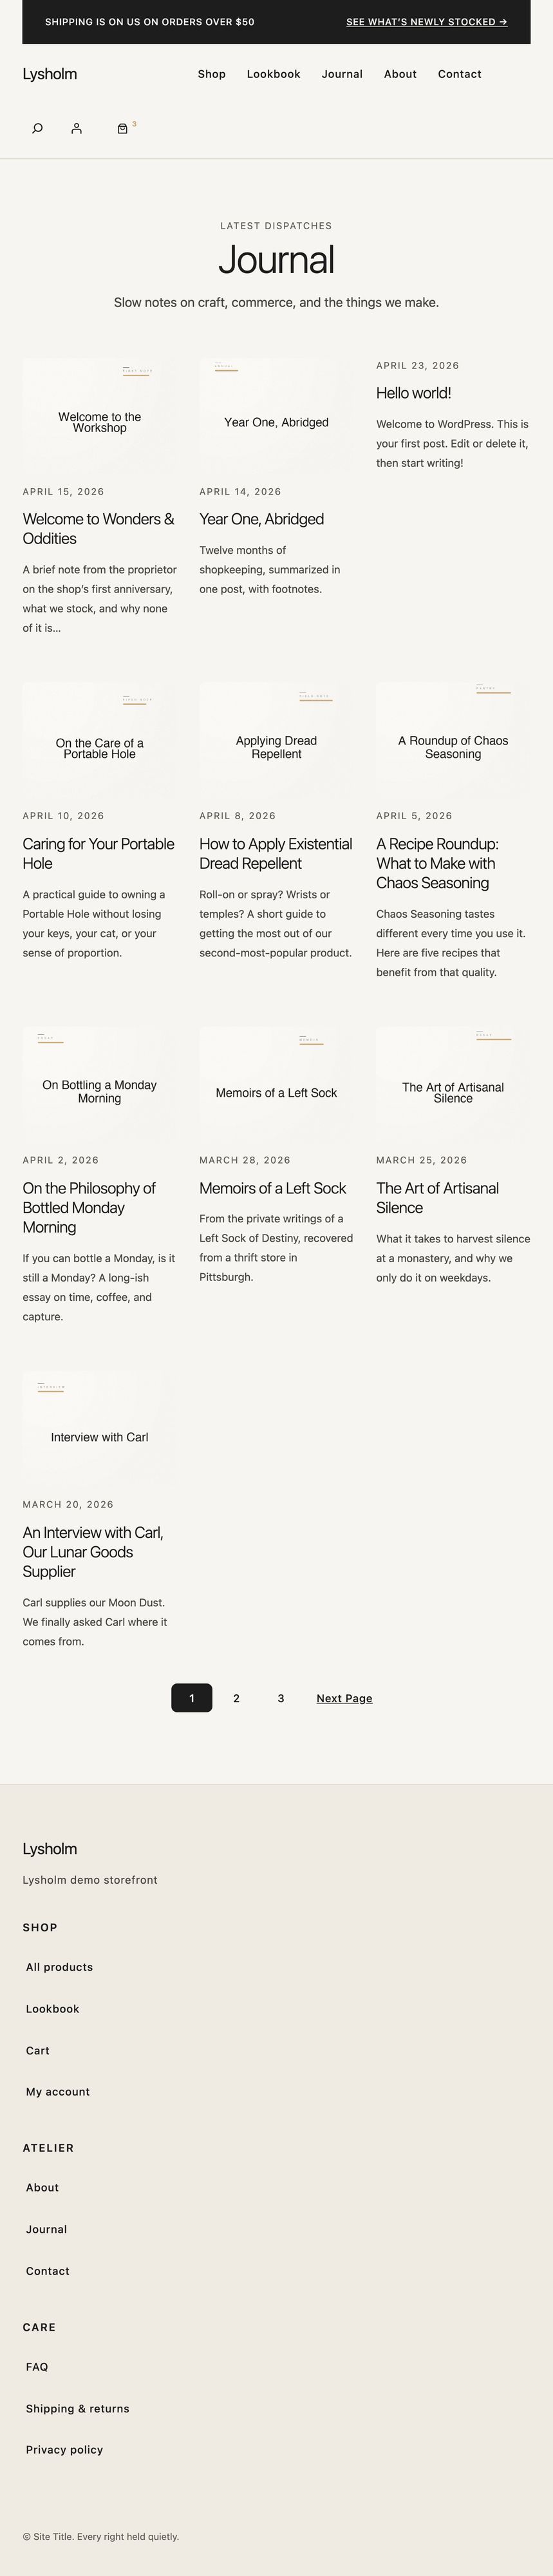
Task: Open the shopping bag cart icon
Action: (122, 128)
